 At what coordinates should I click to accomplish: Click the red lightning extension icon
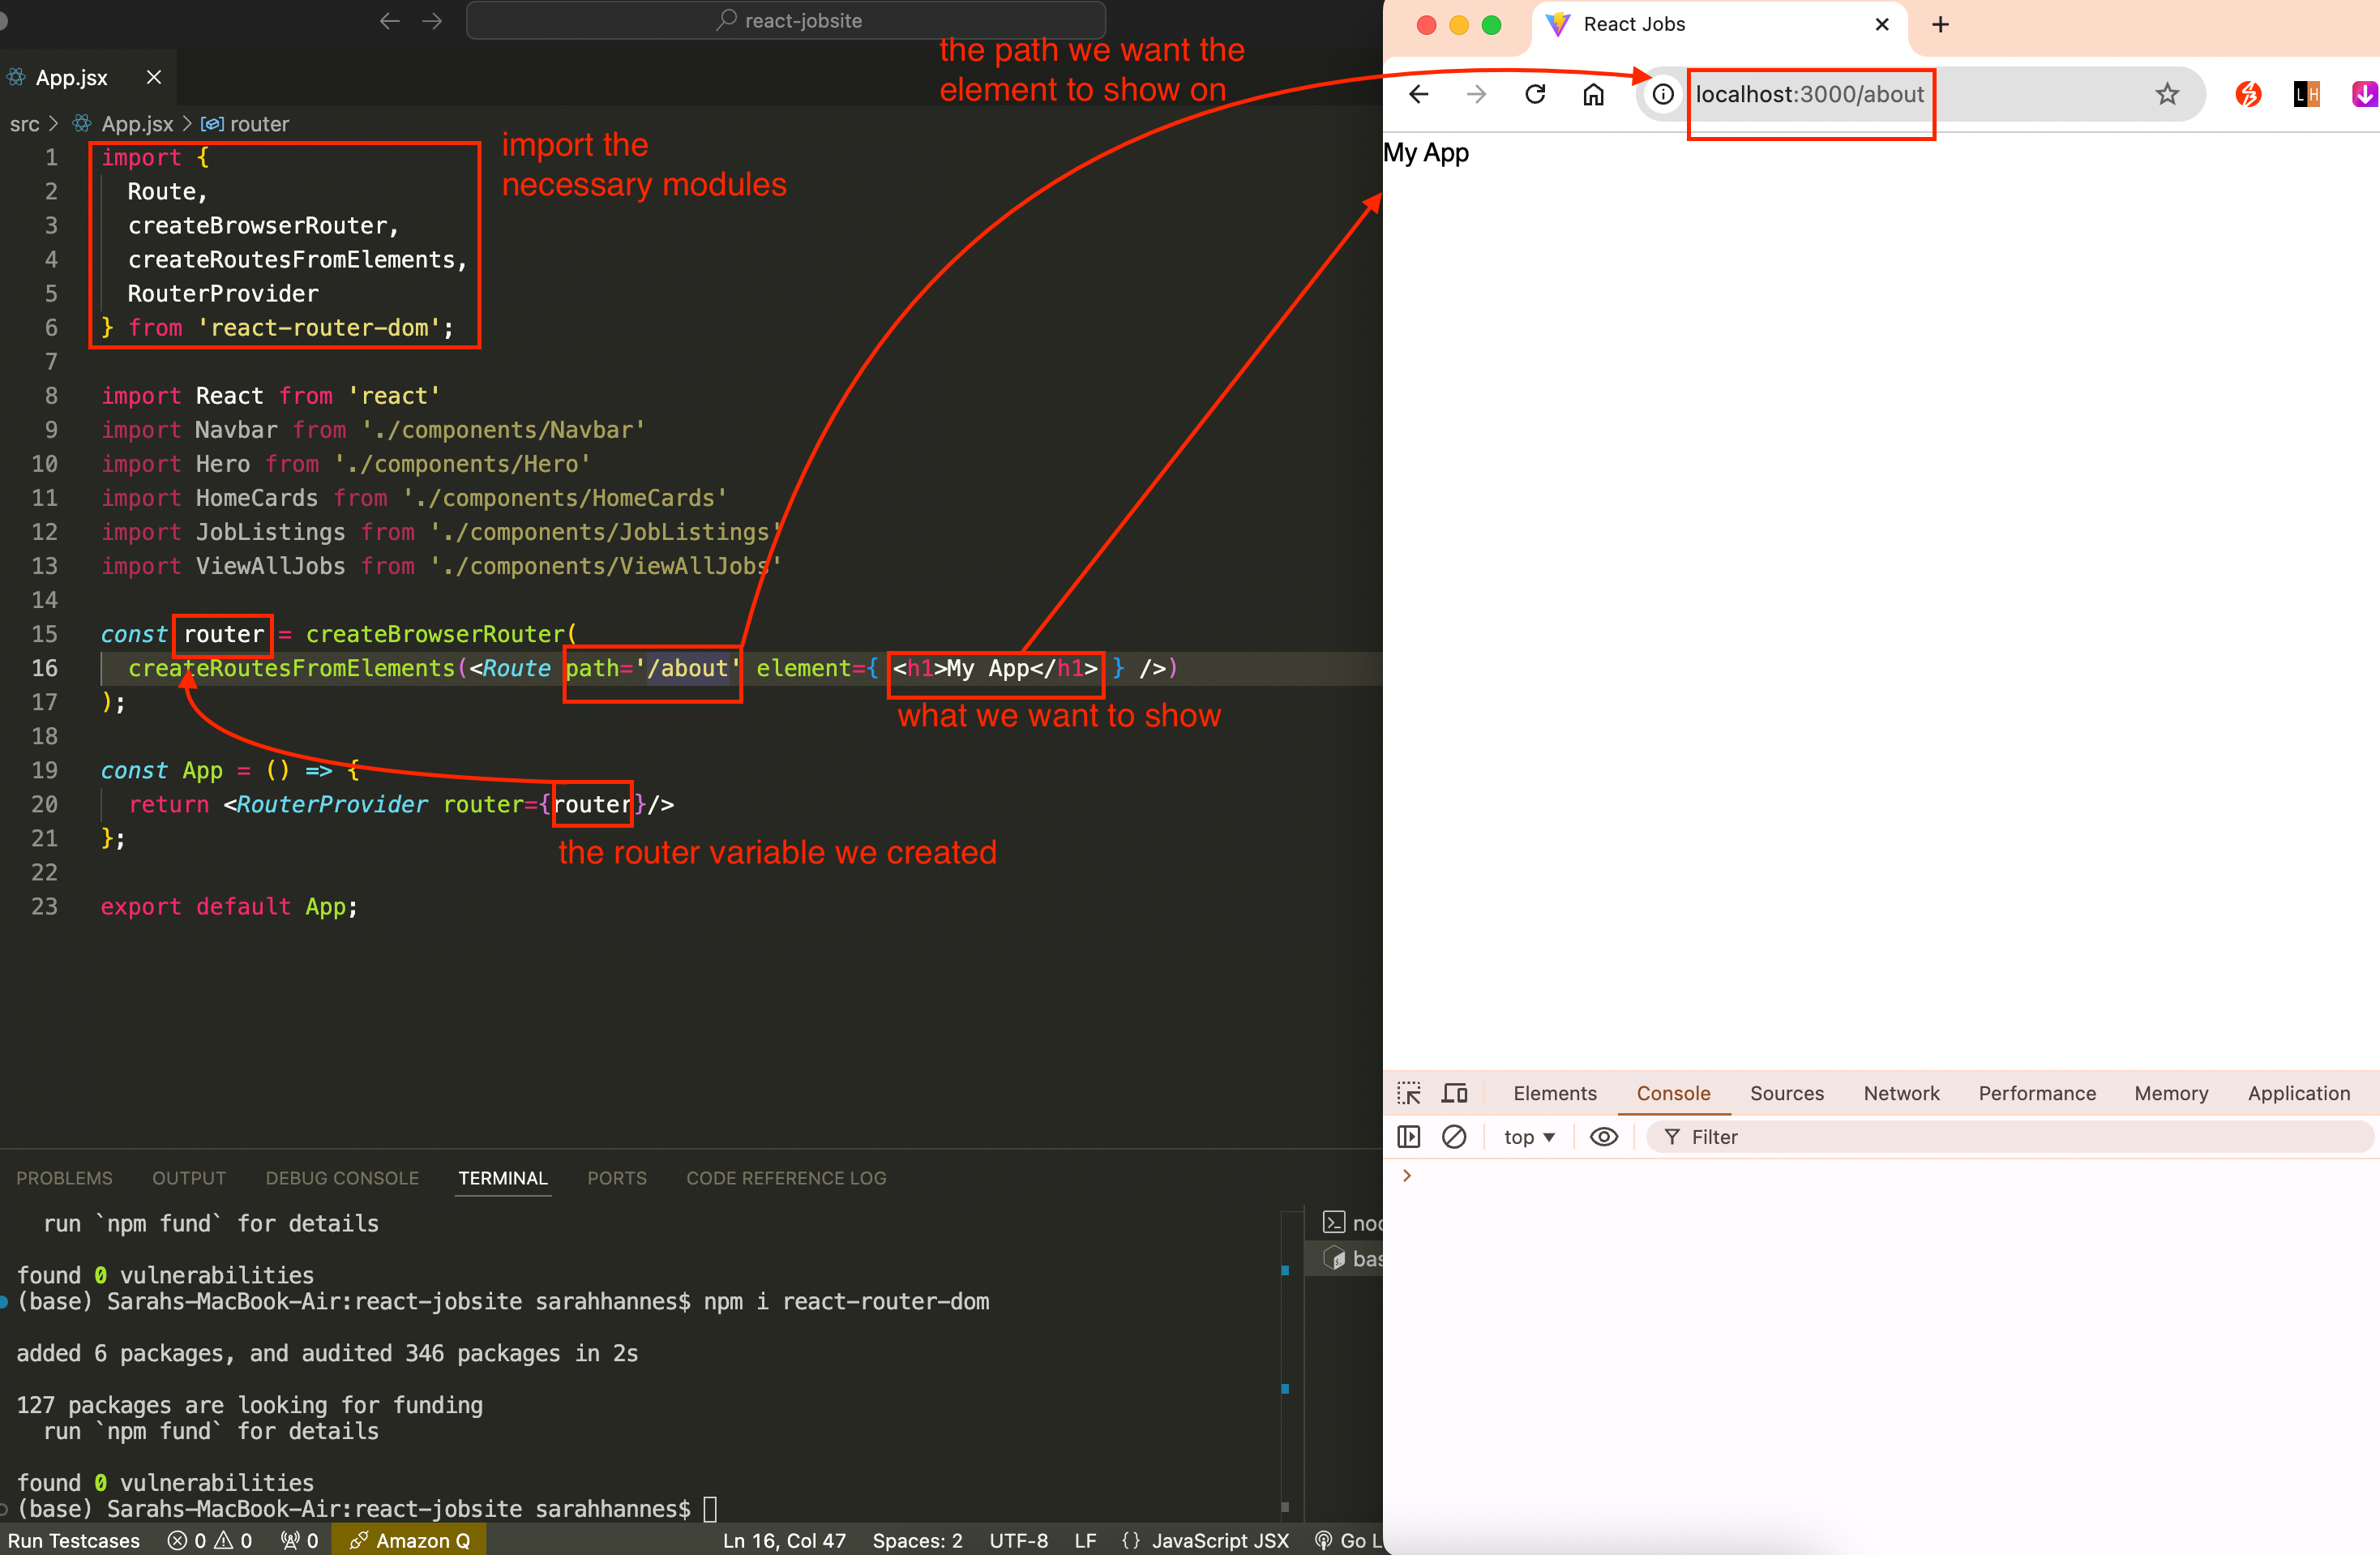2249,94
